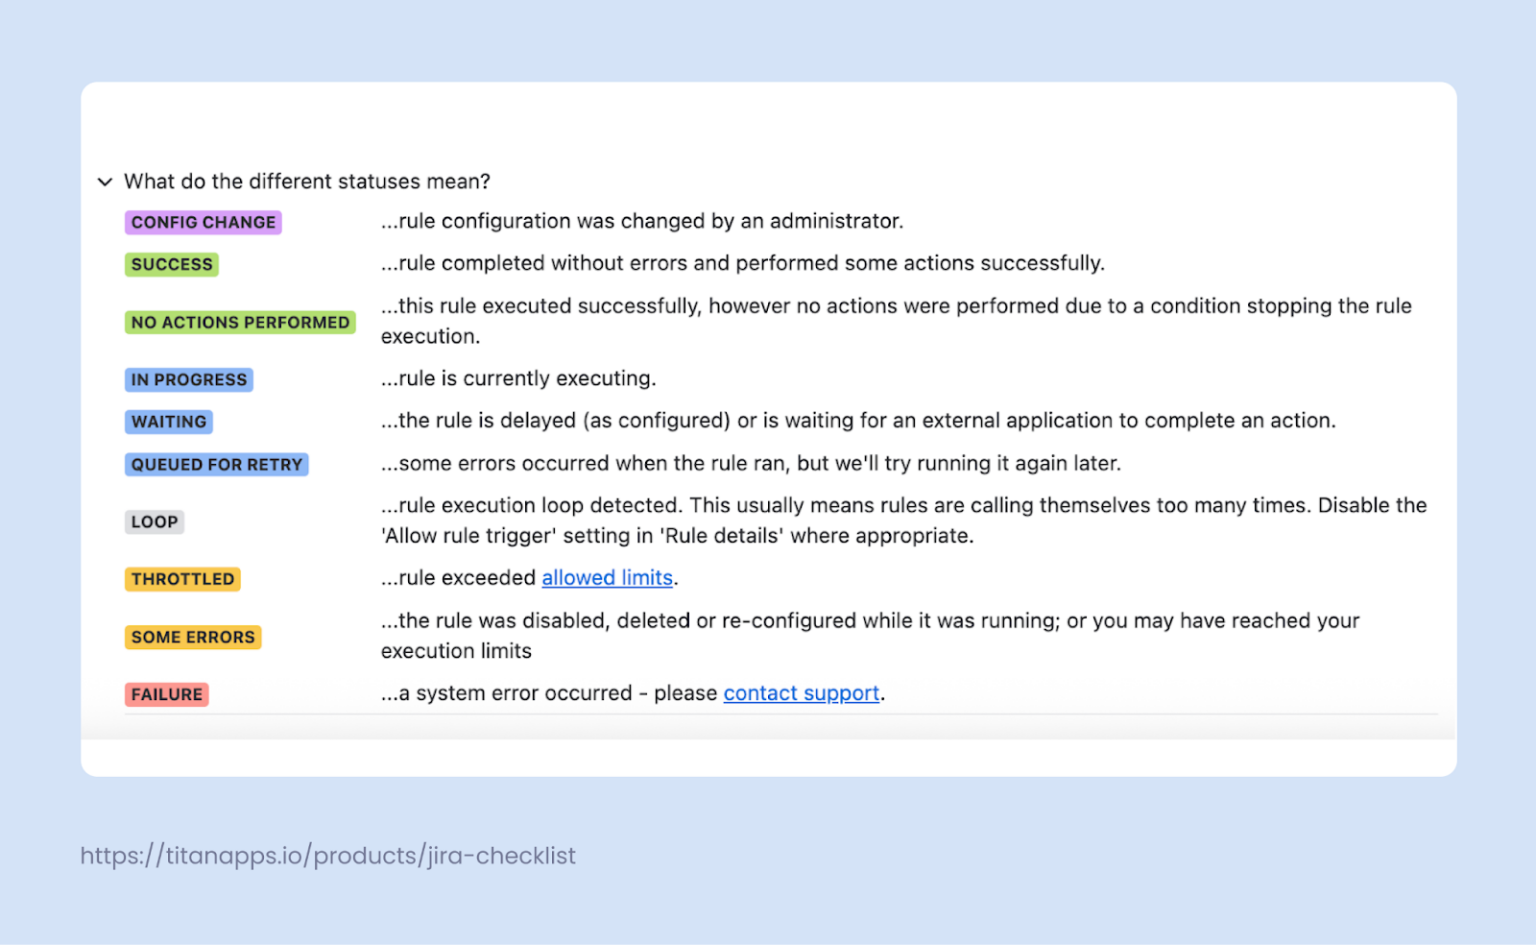Click the titanapps.io/products/jira-checklist URL

point(327,856)
